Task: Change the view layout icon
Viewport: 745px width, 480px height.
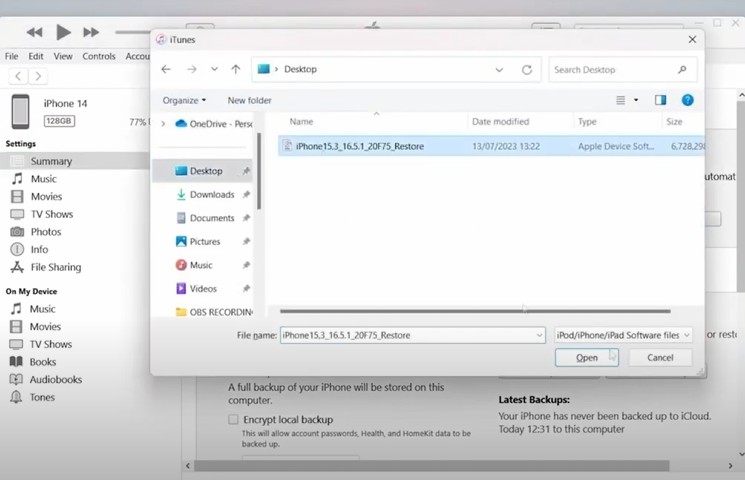Action: pos(621,100)
